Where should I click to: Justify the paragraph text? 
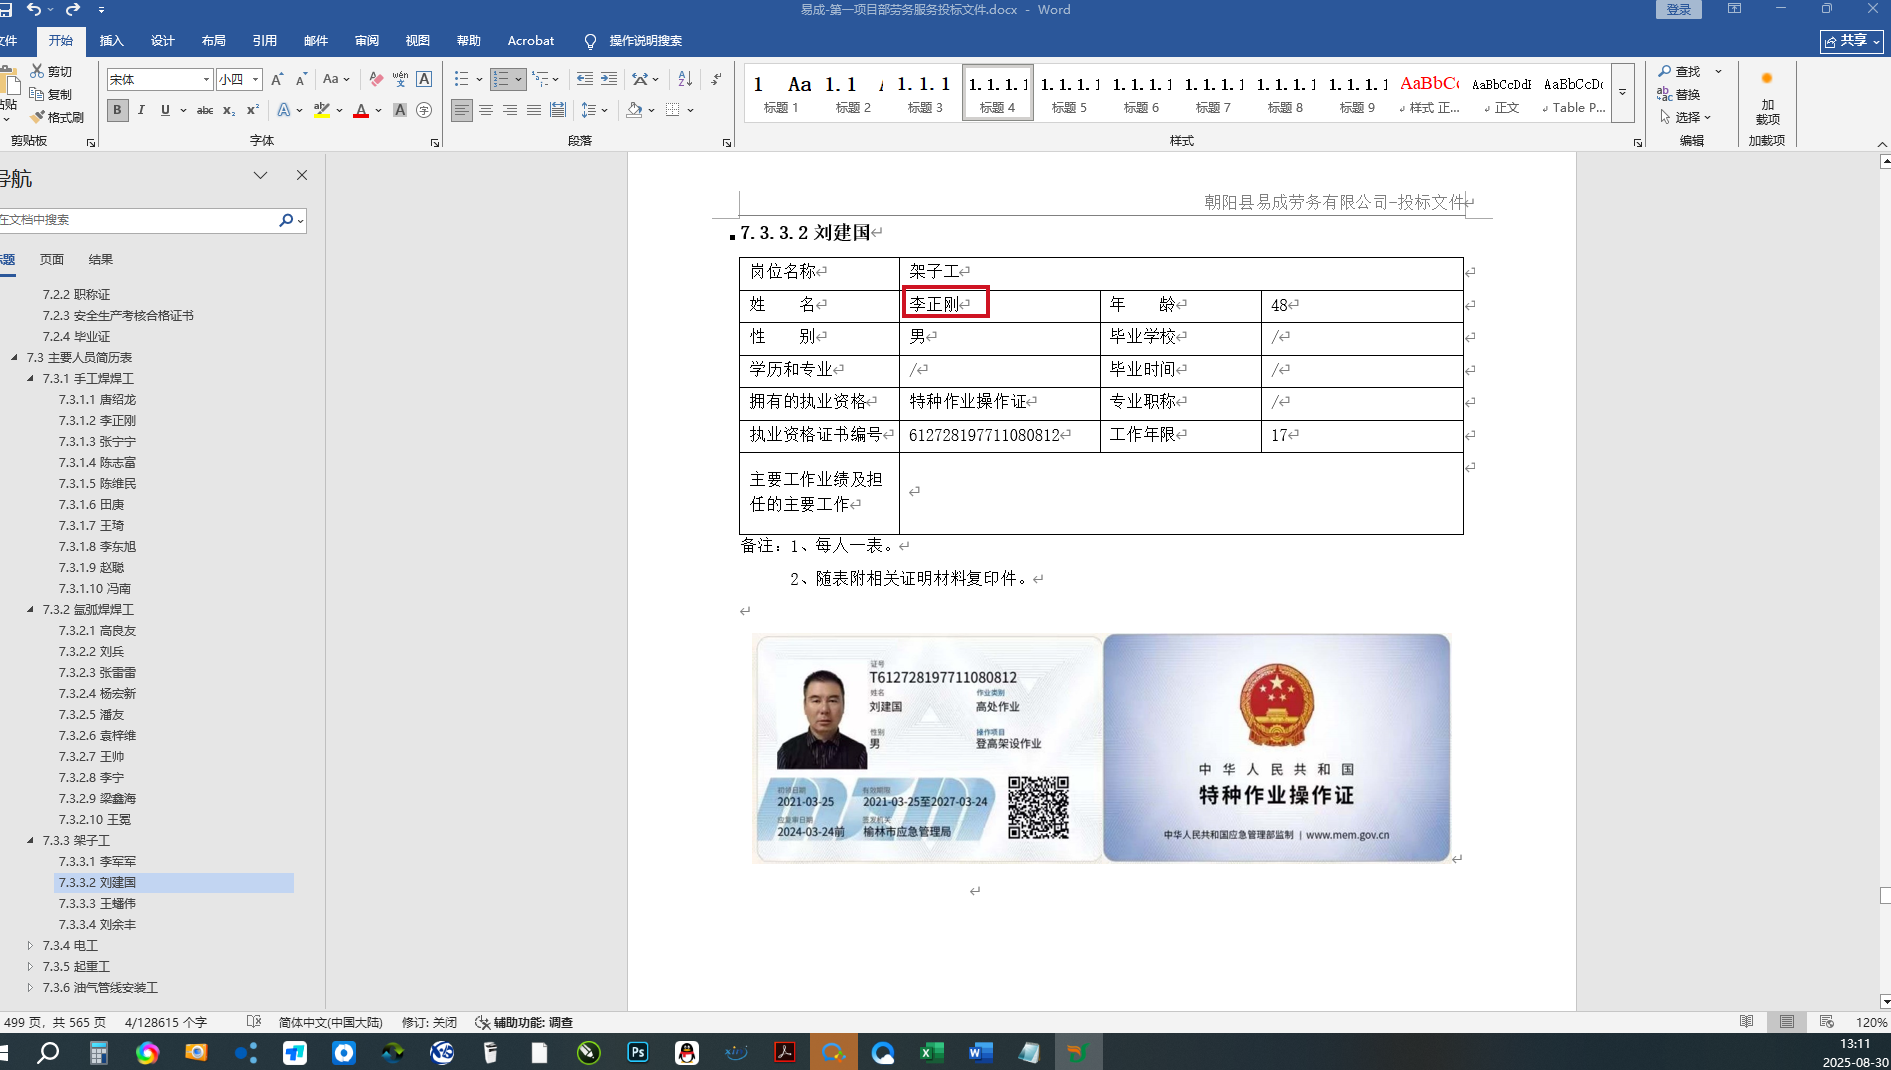[x=534, y=110]
